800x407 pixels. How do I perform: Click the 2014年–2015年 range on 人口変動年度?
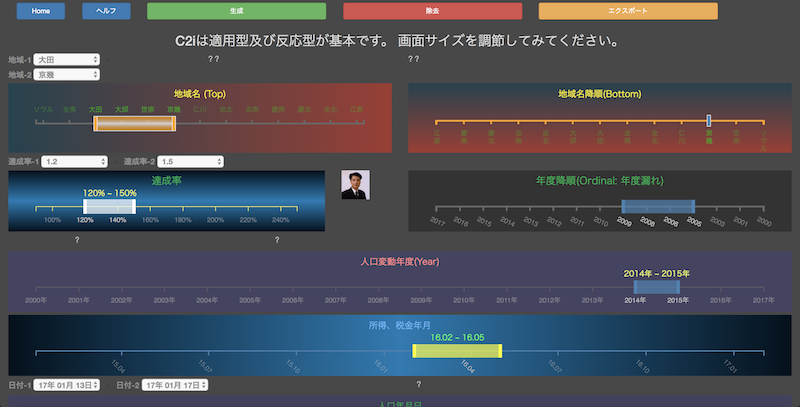point(656,287)
